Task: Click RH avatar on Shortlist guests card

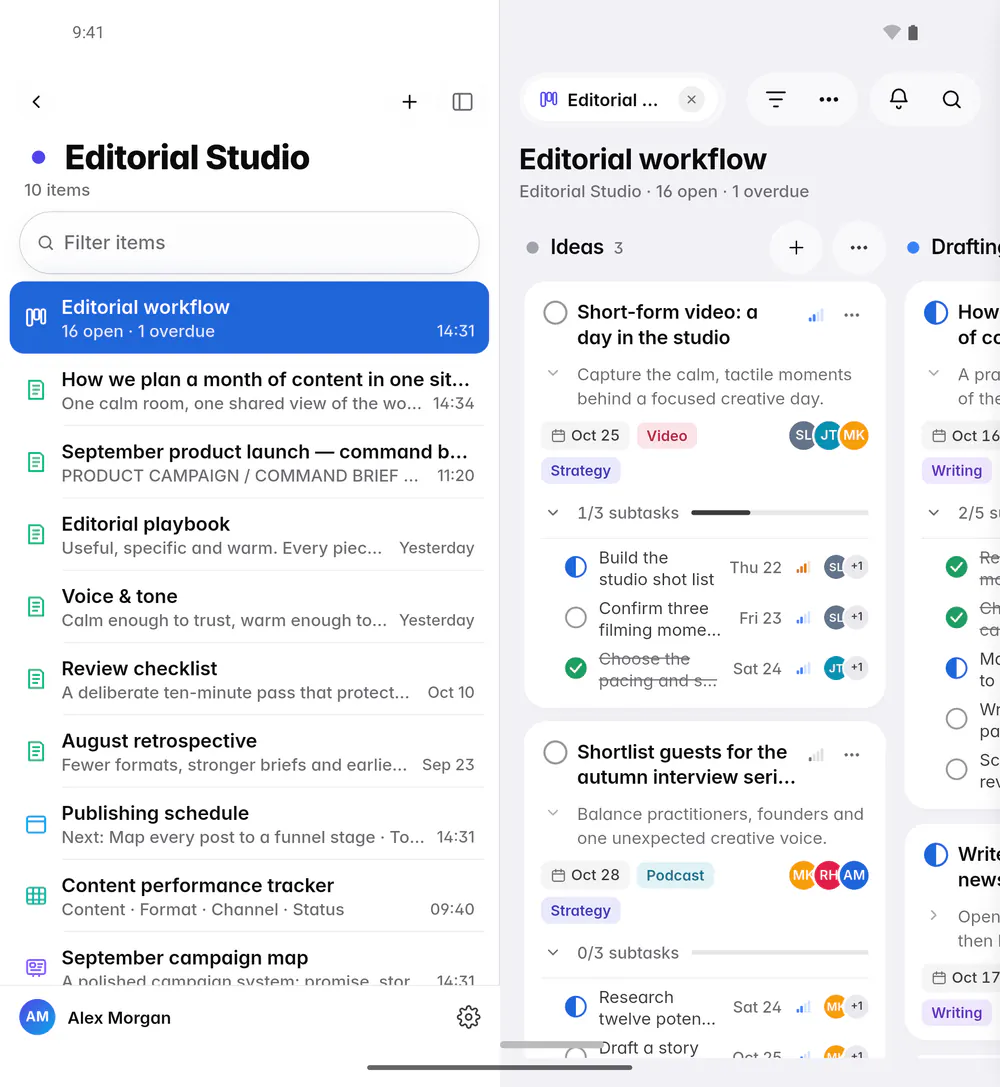Action: tap(829, 875)
